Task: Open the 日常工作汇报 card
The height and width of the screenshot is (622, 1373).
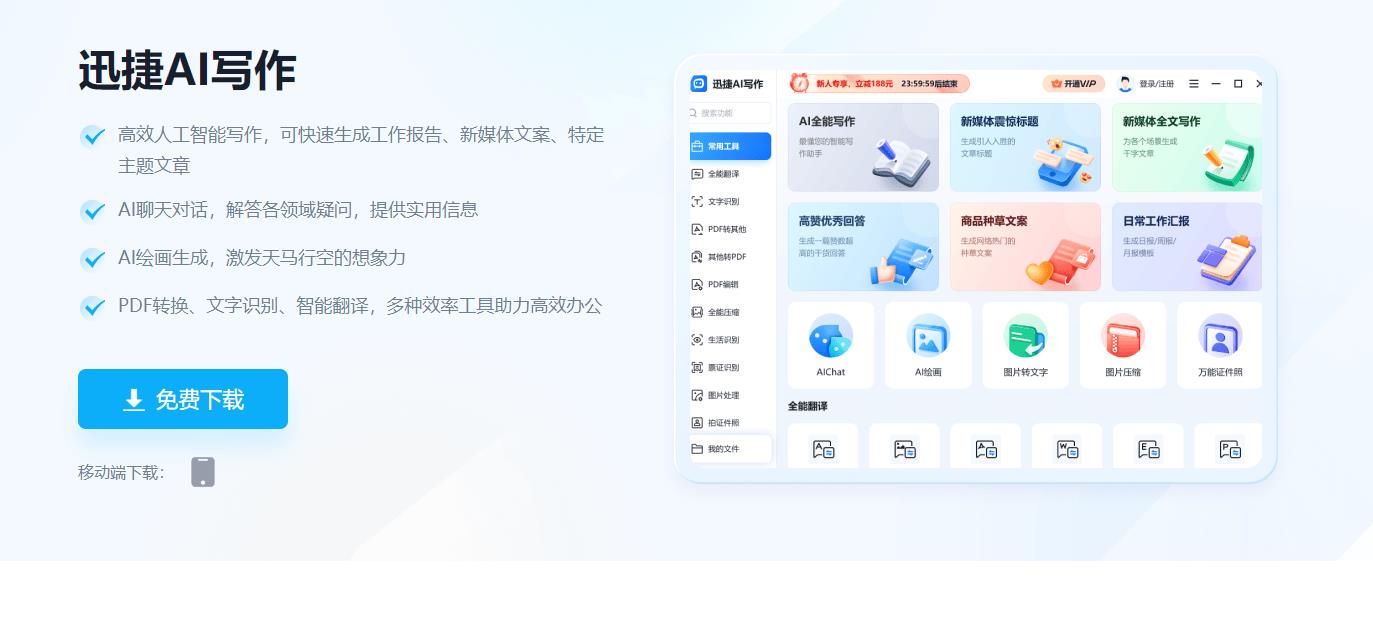Action: [x=1187, y=247]
